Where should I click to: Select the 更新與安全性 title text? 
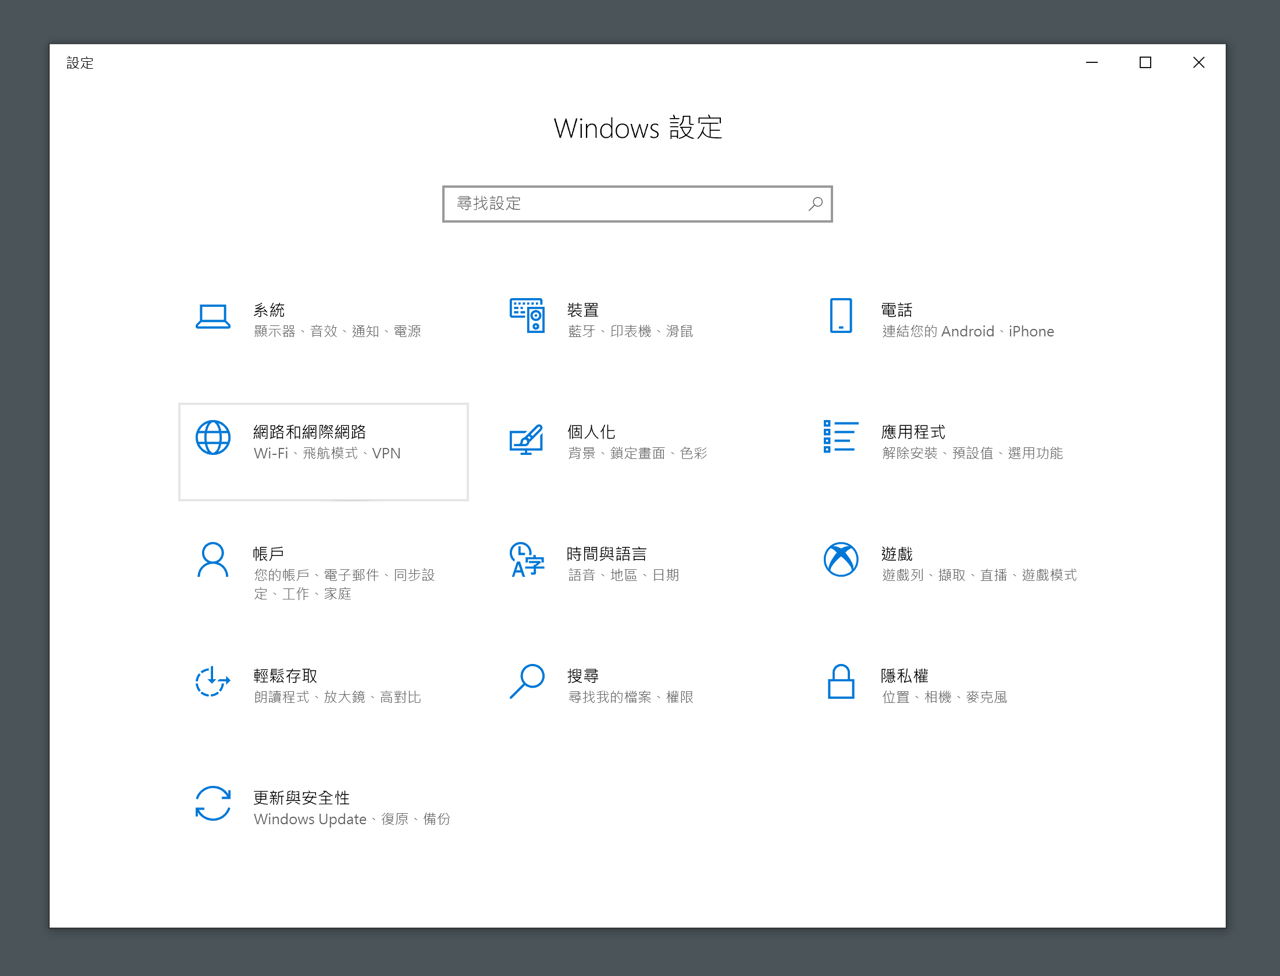coord(302,798)
